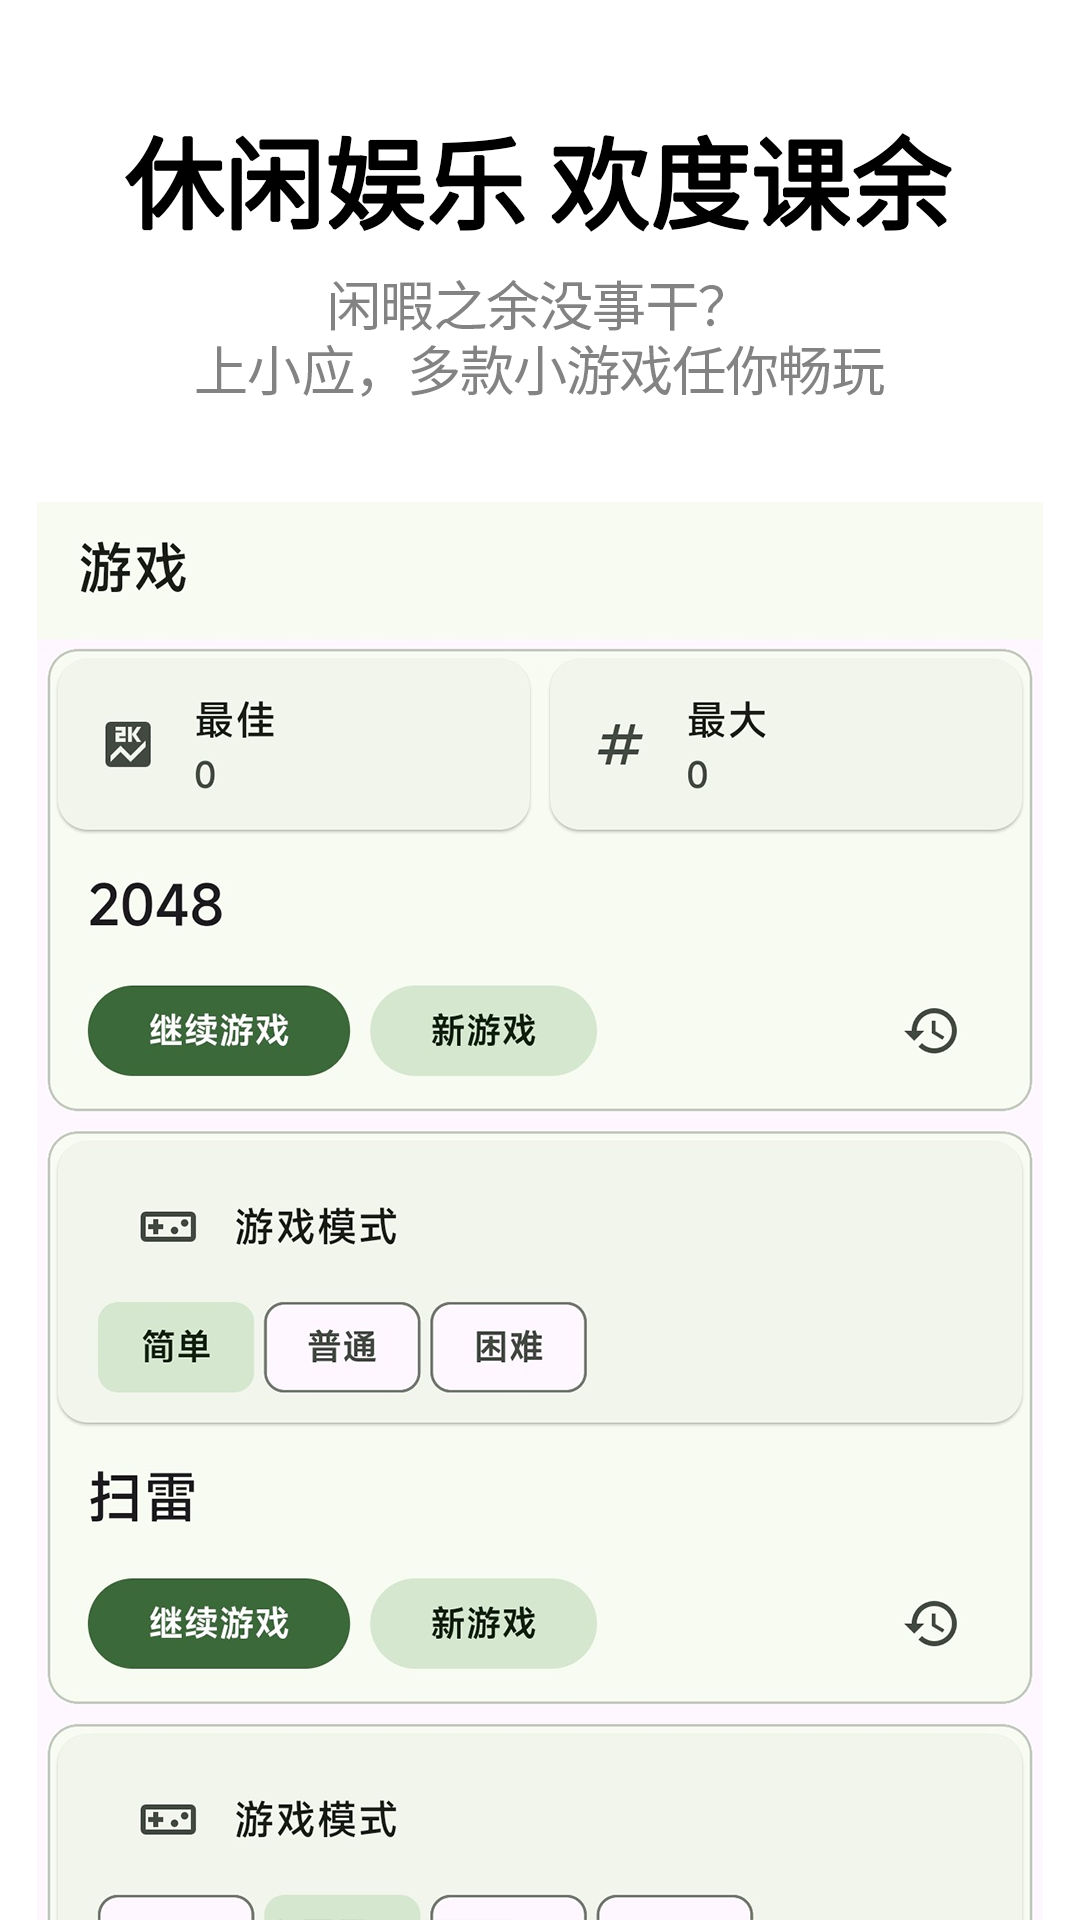
Task: Click the hash icon beside 最大
Action: pos(620,746)
